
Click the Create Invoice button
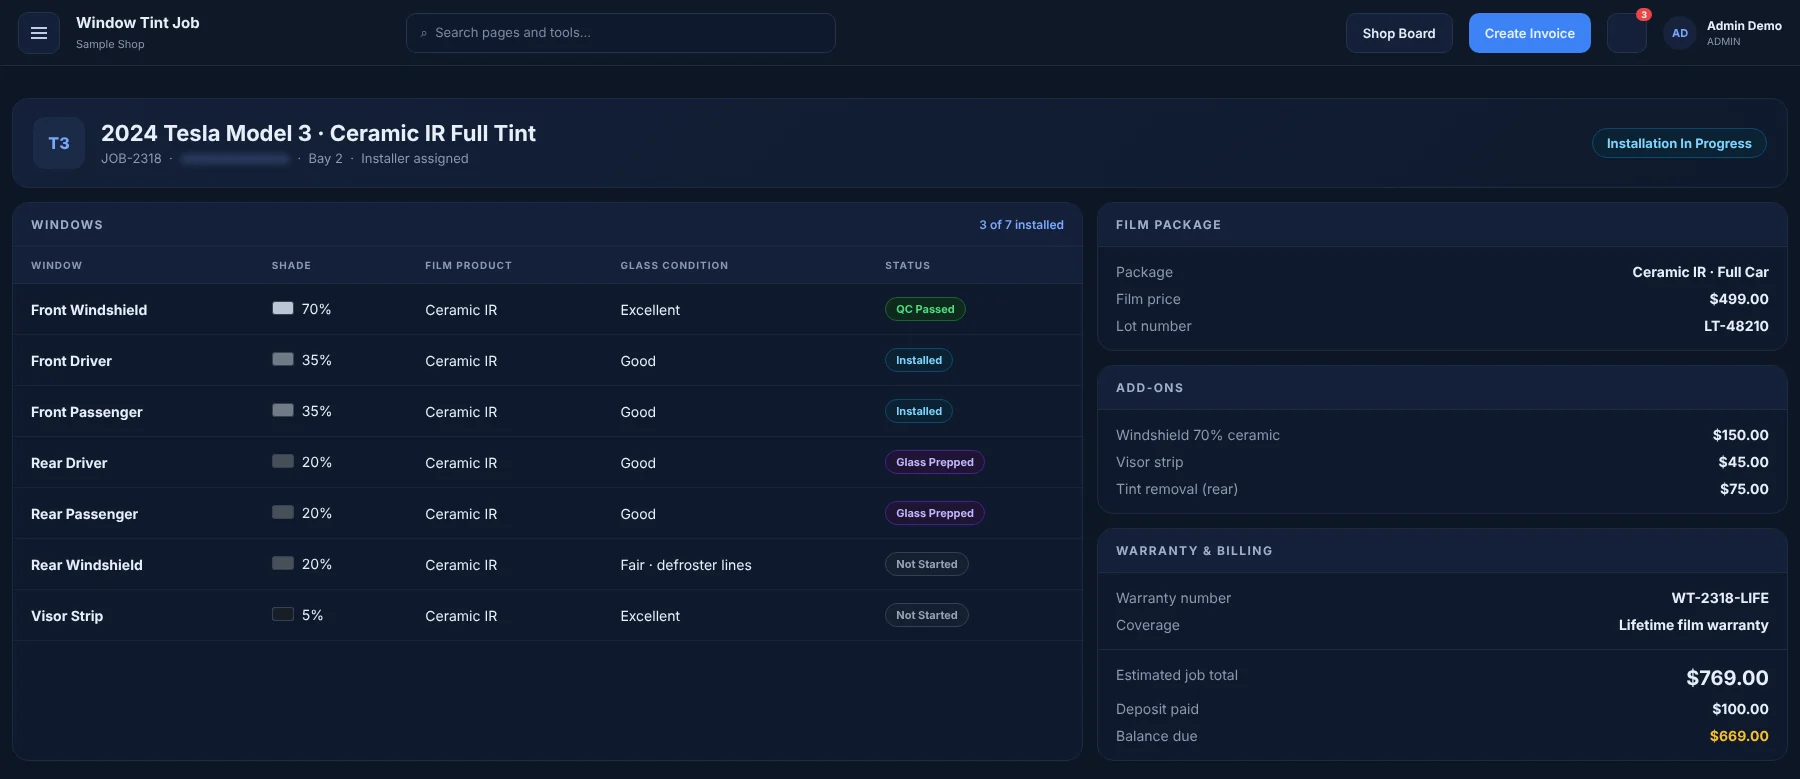coord(1530,33)
